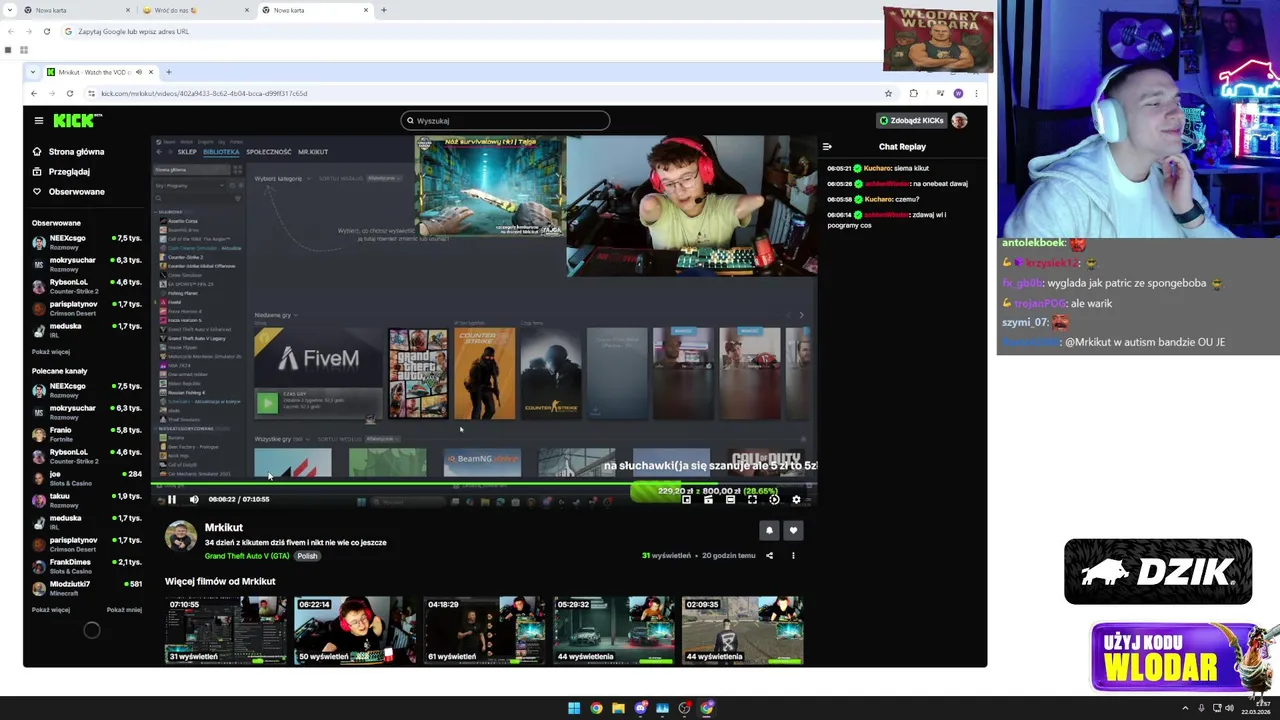The width and height of the screenshot is (1280, 720).
Task: Close the active Nowa karta tab
Action: tap(366, 10)
